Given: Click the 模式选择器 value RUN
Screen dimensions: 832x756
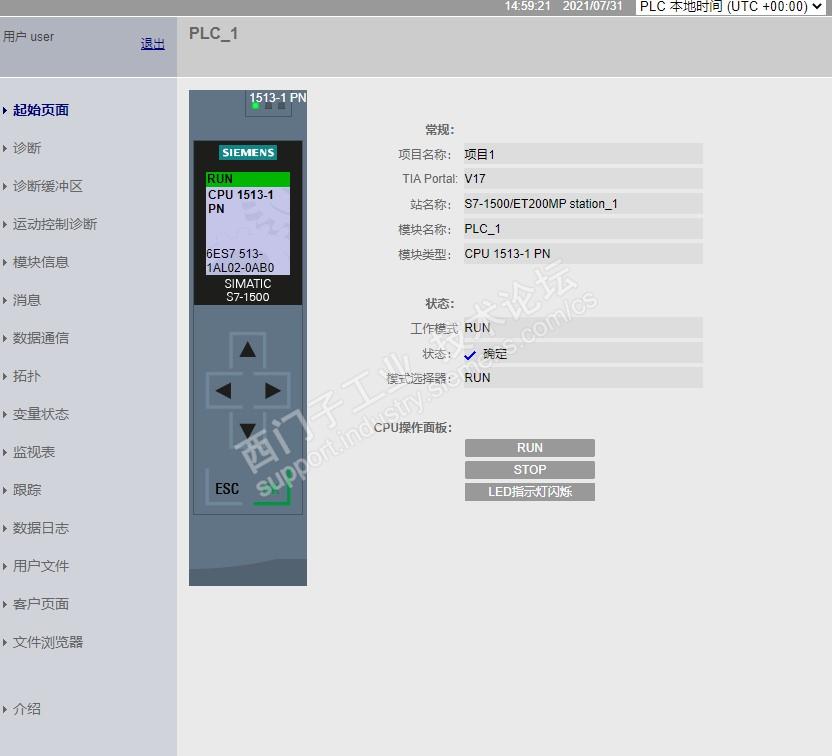Looking at the screenshot, I should click(x=583, y=378).
